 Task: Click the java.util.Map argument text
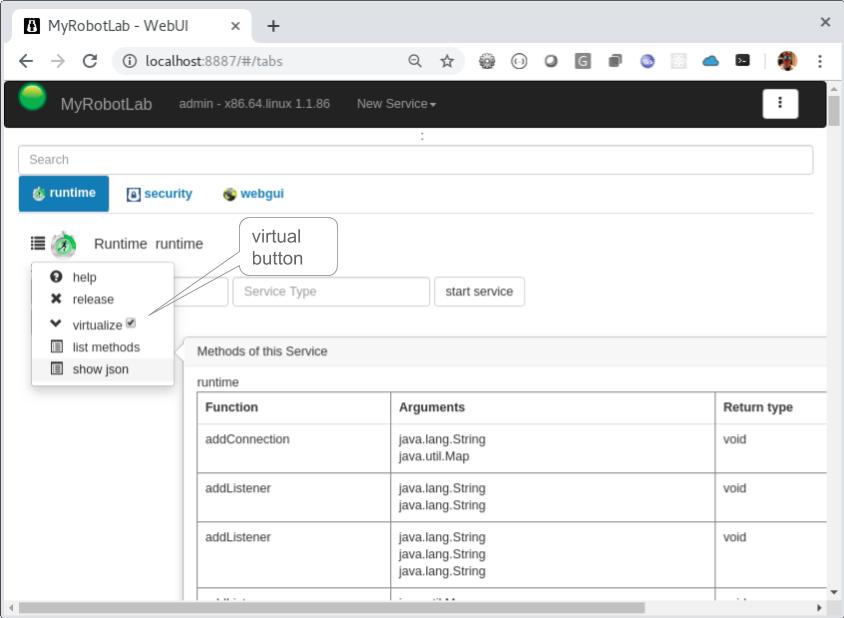(x=434, y=457)
